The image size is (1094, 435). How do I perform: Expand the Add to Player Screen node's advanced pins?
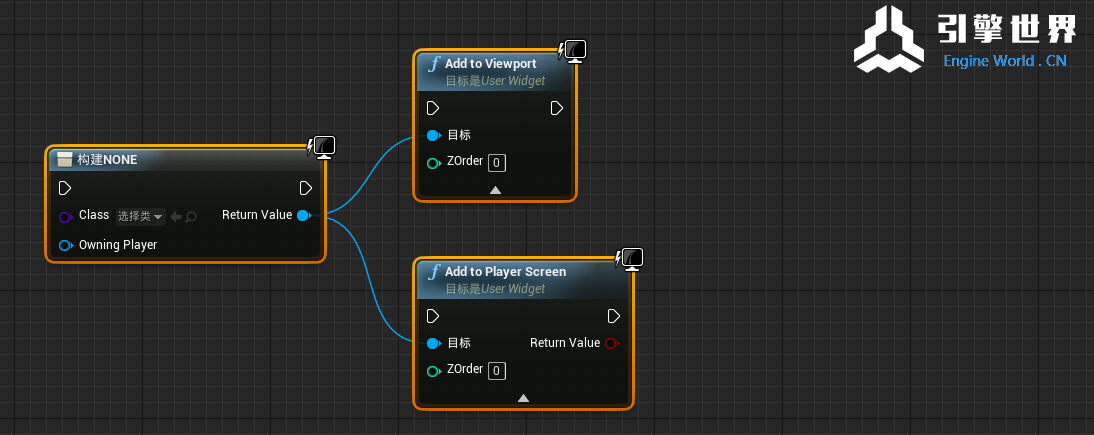(523, 397)
